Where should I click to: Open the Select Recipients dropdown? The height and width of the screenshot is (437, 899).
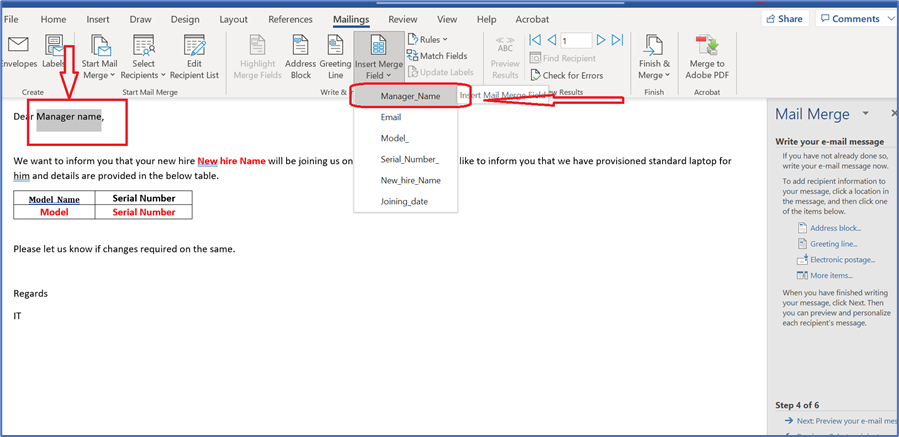pyautogui.click(x=143, y=57)
